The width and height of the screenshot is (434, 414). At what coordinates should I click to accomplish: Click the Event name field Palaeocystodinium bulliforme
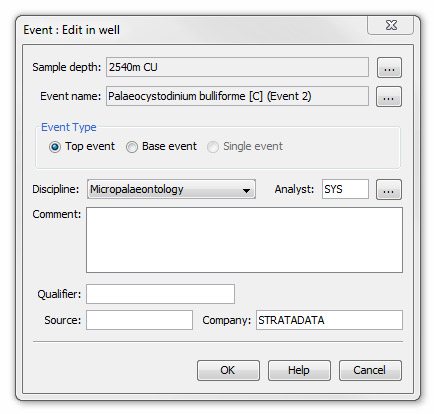[x=237, y=96]
